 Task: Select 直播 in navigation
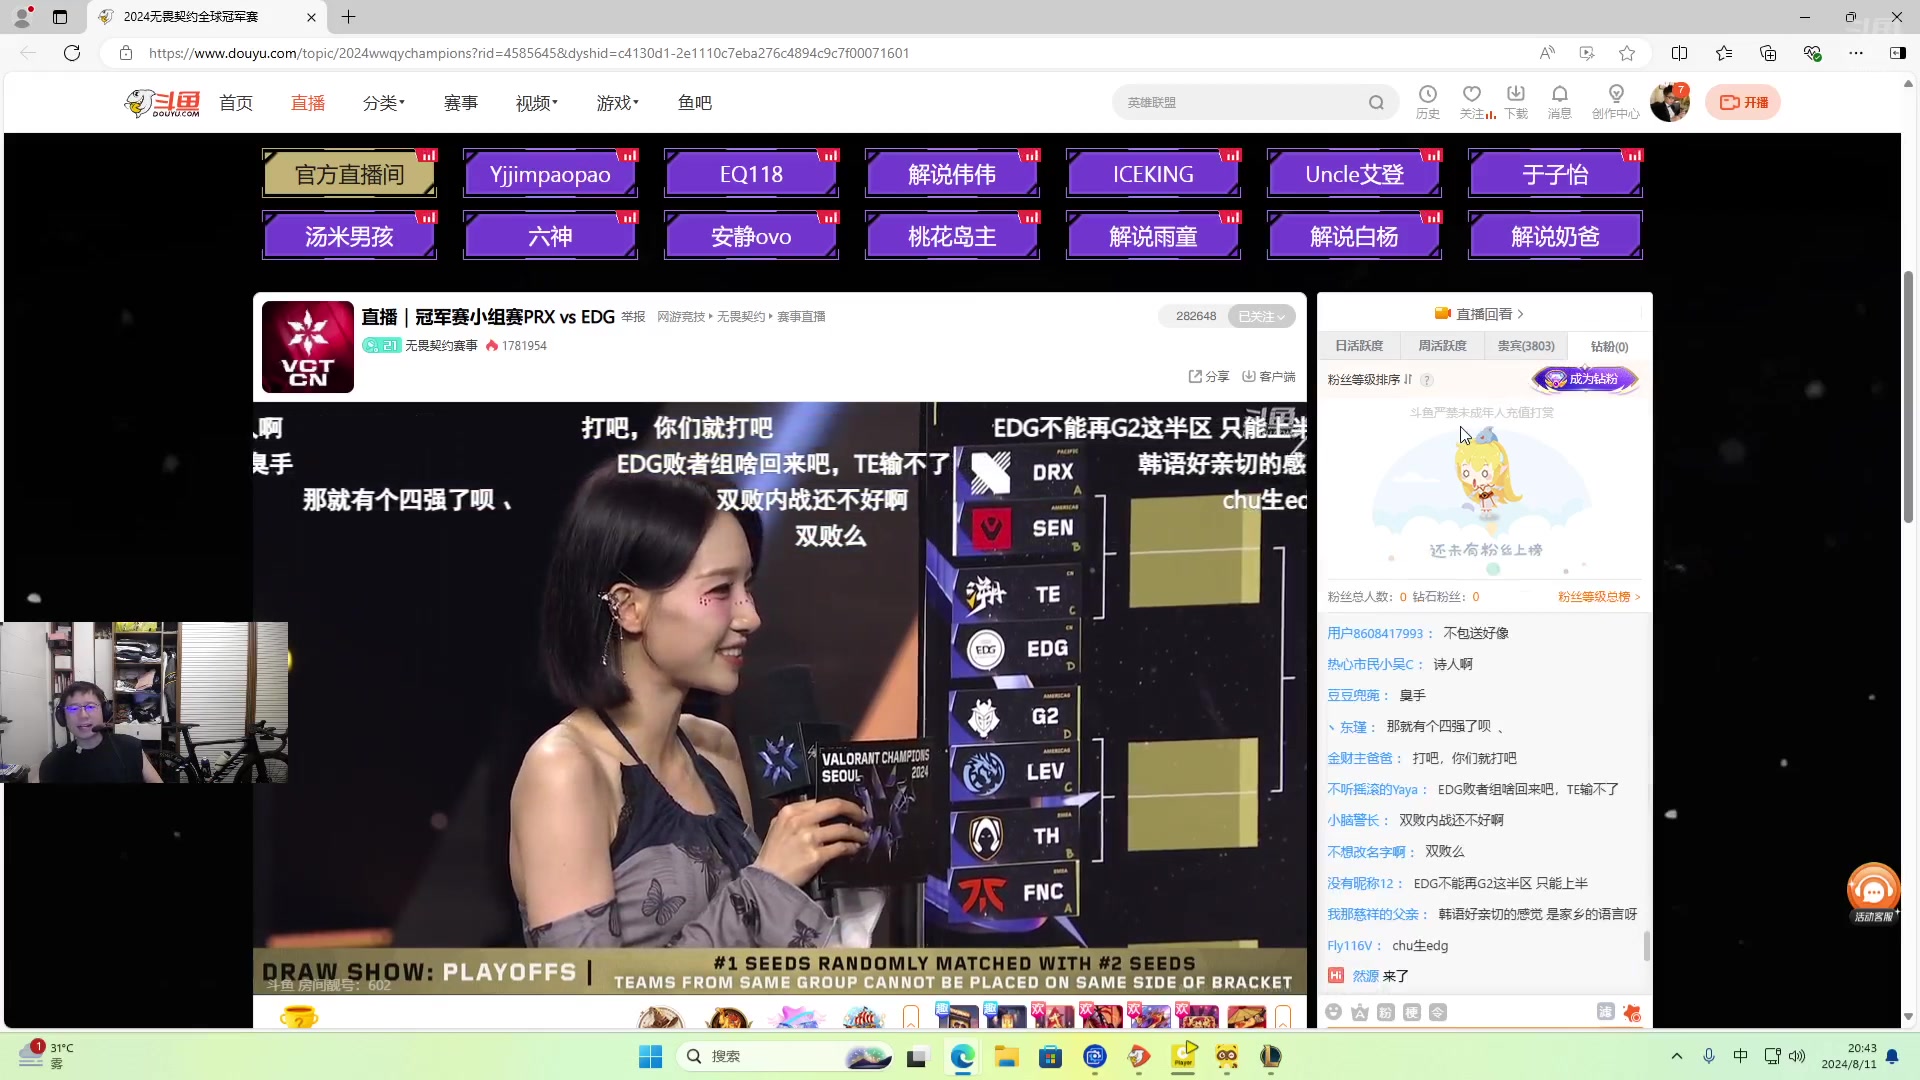(308, 103)
